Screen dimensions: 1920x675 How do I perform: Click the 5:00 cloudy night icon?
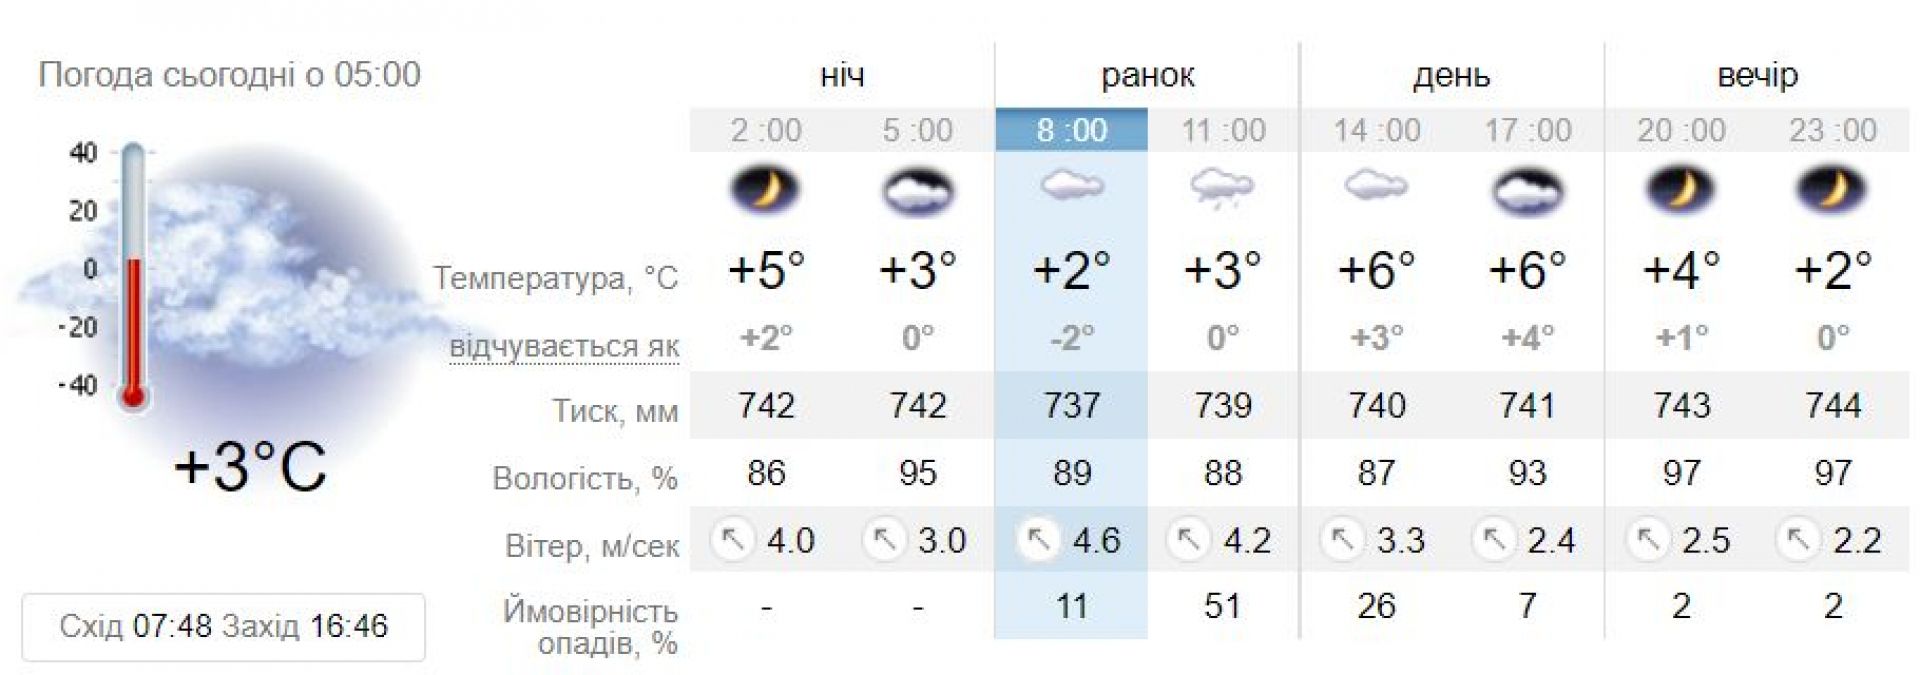point(917,190)
